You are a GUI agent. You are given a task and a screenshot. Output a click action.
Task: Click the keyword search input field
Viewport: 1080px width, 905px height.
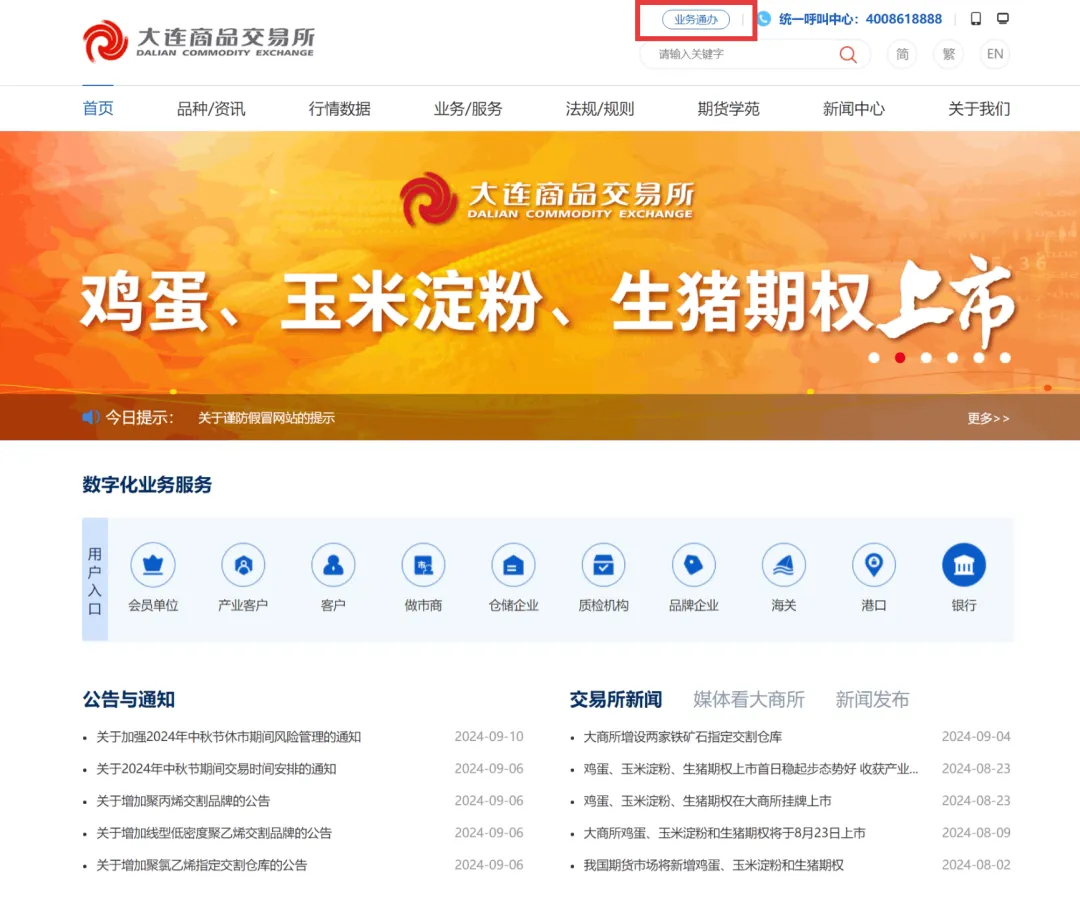(x=740, y=55)
